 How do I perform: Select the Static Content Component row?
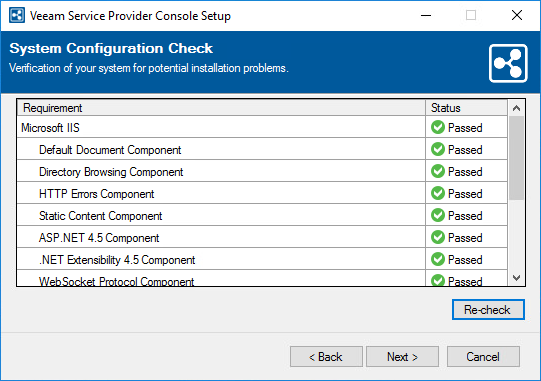[262, 216]
